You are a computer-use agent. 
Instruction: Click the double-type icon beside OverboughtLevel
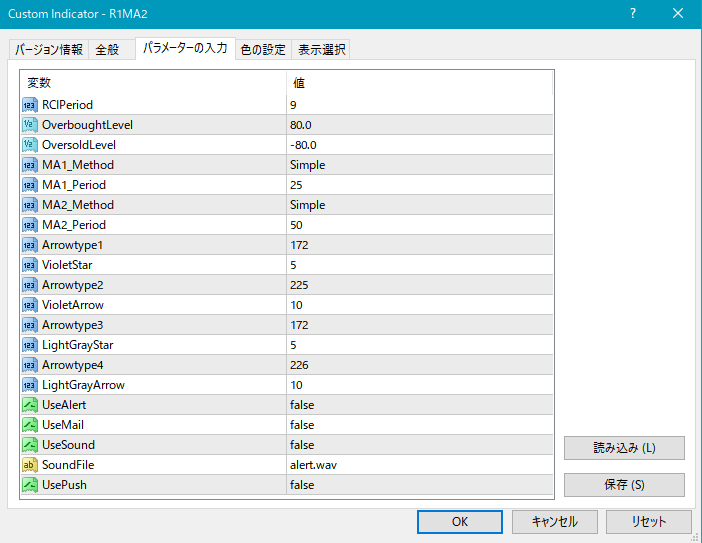click(29, 125)
